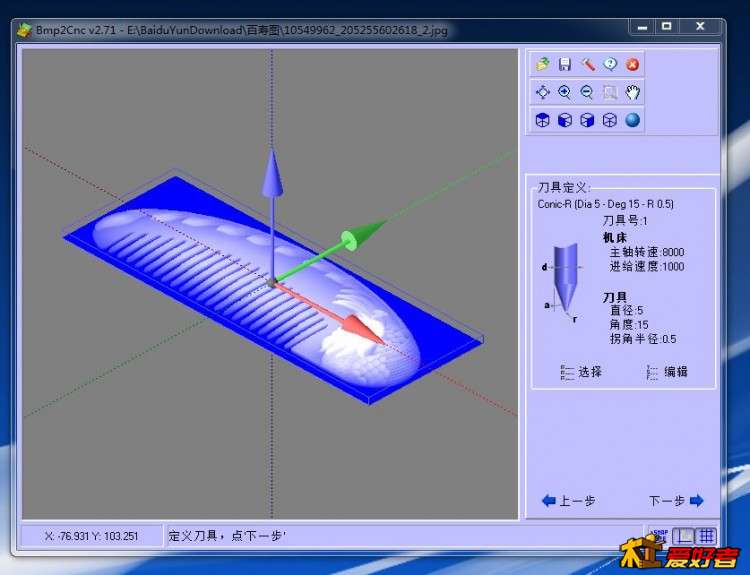Click 选择 to choose a tool
This screenshot has height=575, width=750.
(582, 372)
